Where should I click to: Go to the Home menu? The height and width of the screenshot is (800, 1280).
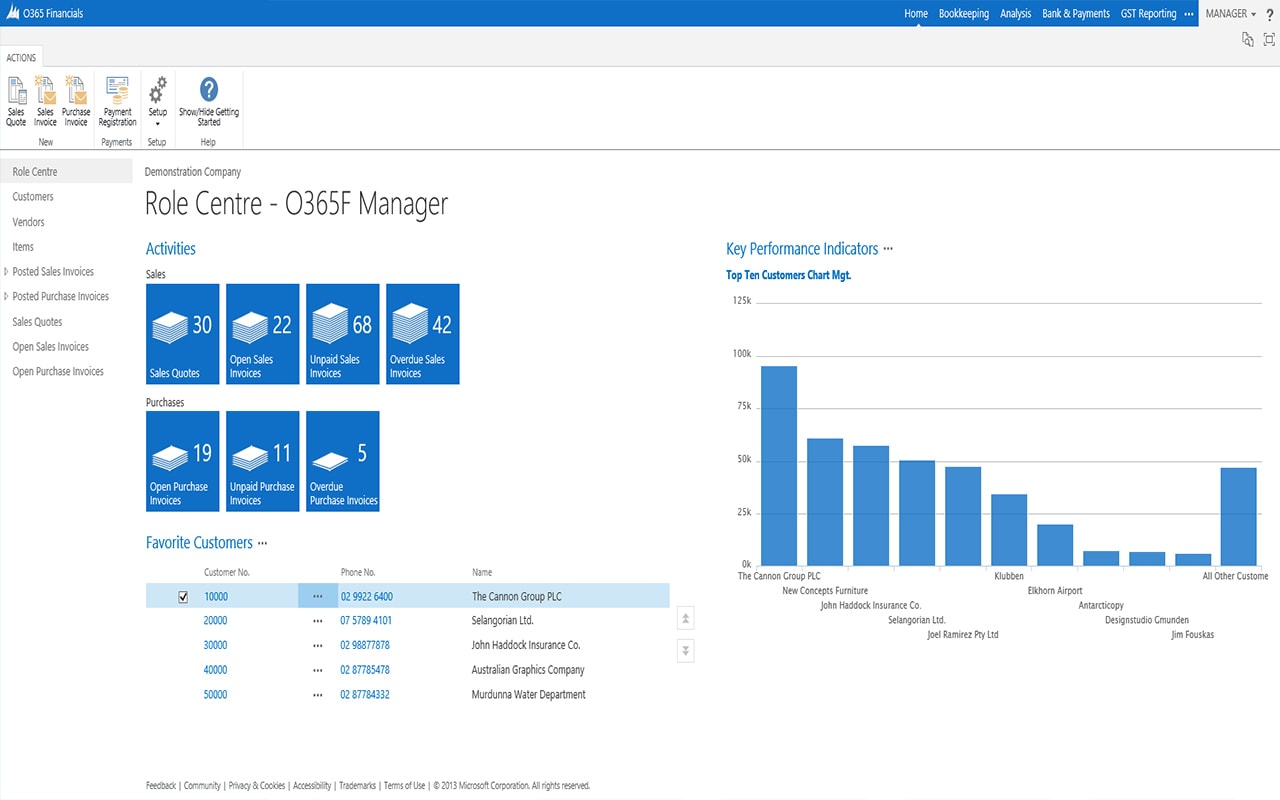916,14
